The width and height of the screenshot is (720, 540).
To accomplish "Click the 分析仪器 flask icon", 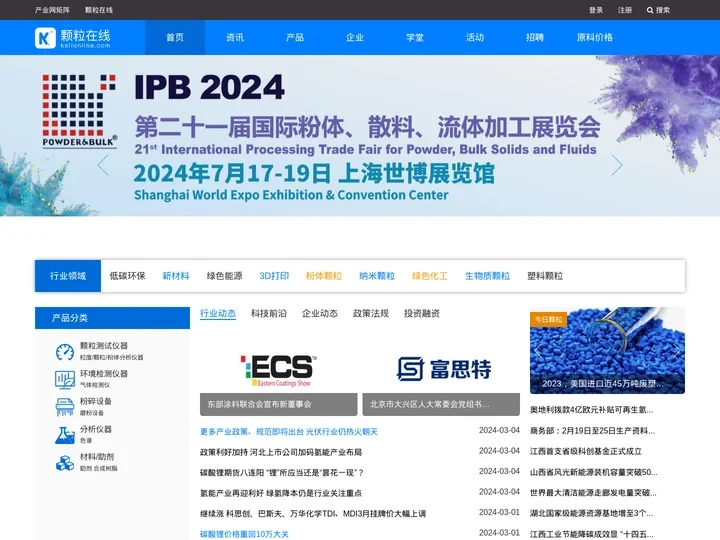I will click(65, 435).
